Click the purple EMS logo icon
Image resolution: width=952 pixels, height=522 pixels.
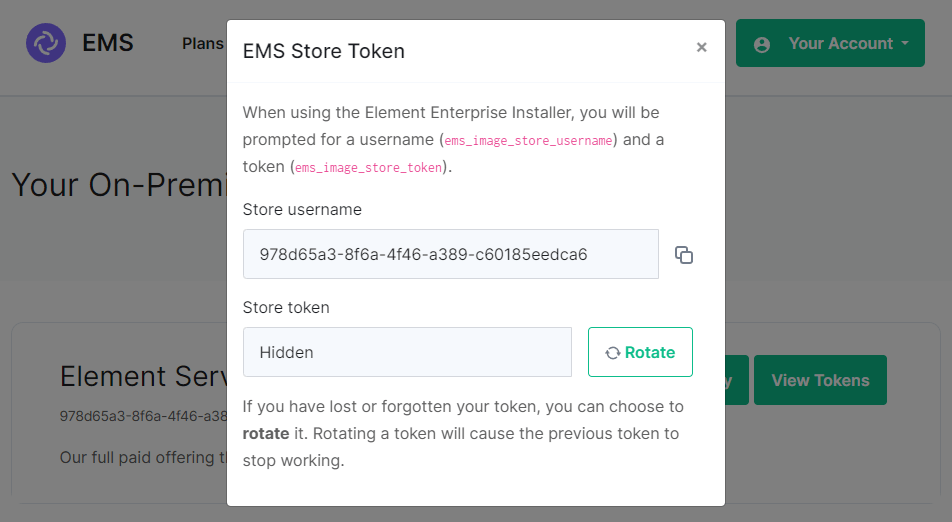tap(46, 43)
